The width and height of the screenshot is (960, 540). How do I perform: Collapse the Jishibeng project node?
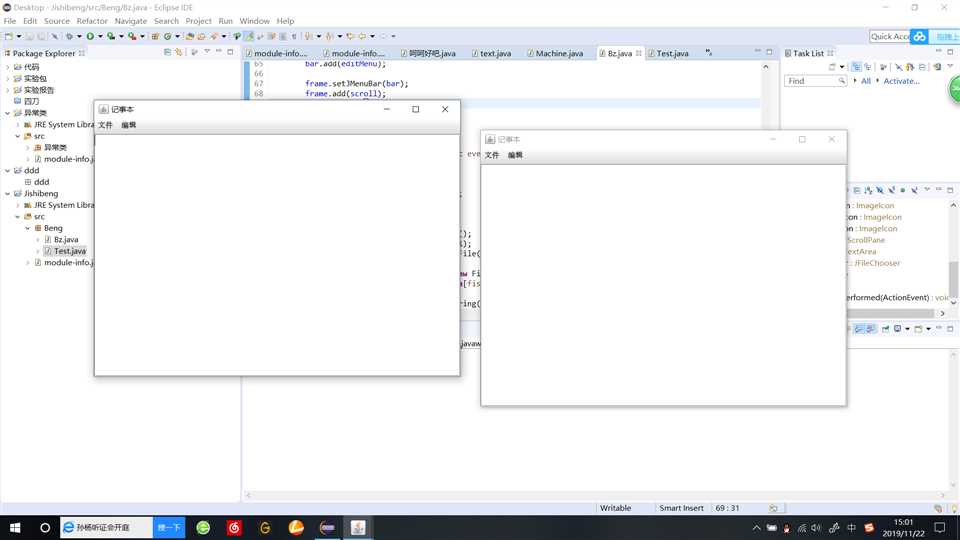pyautogui.click(x=7, y=193)
